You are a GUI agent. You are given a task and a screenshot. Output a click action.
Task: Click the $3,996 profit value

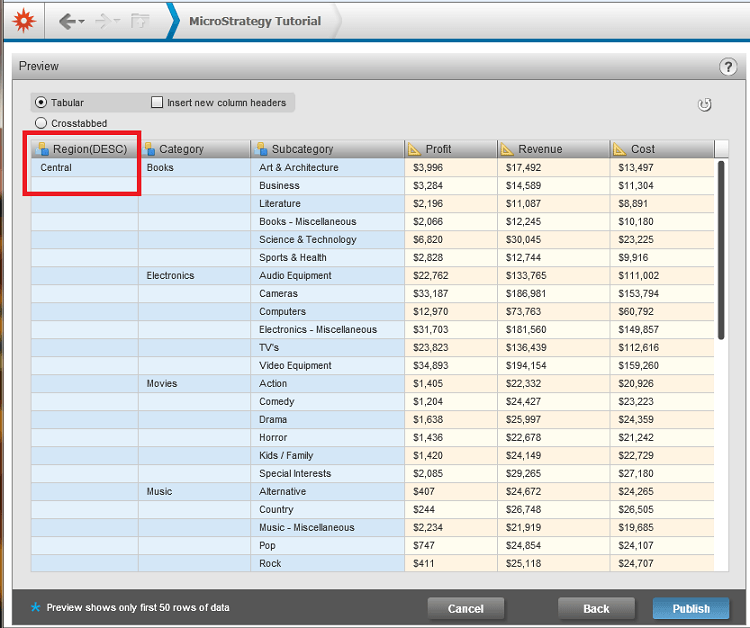click(x=428, y=167)
